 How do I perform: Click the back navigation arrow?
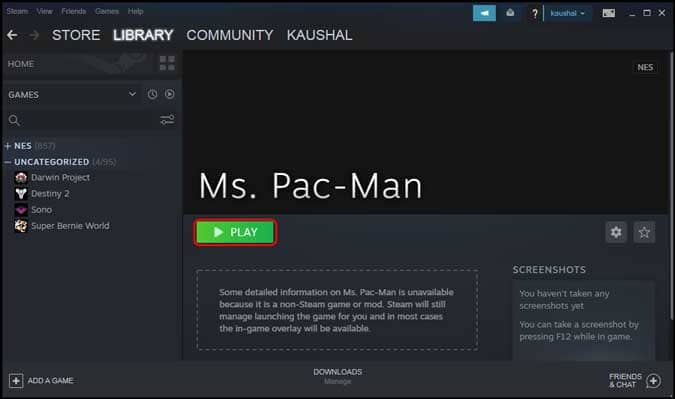point(12,35)
